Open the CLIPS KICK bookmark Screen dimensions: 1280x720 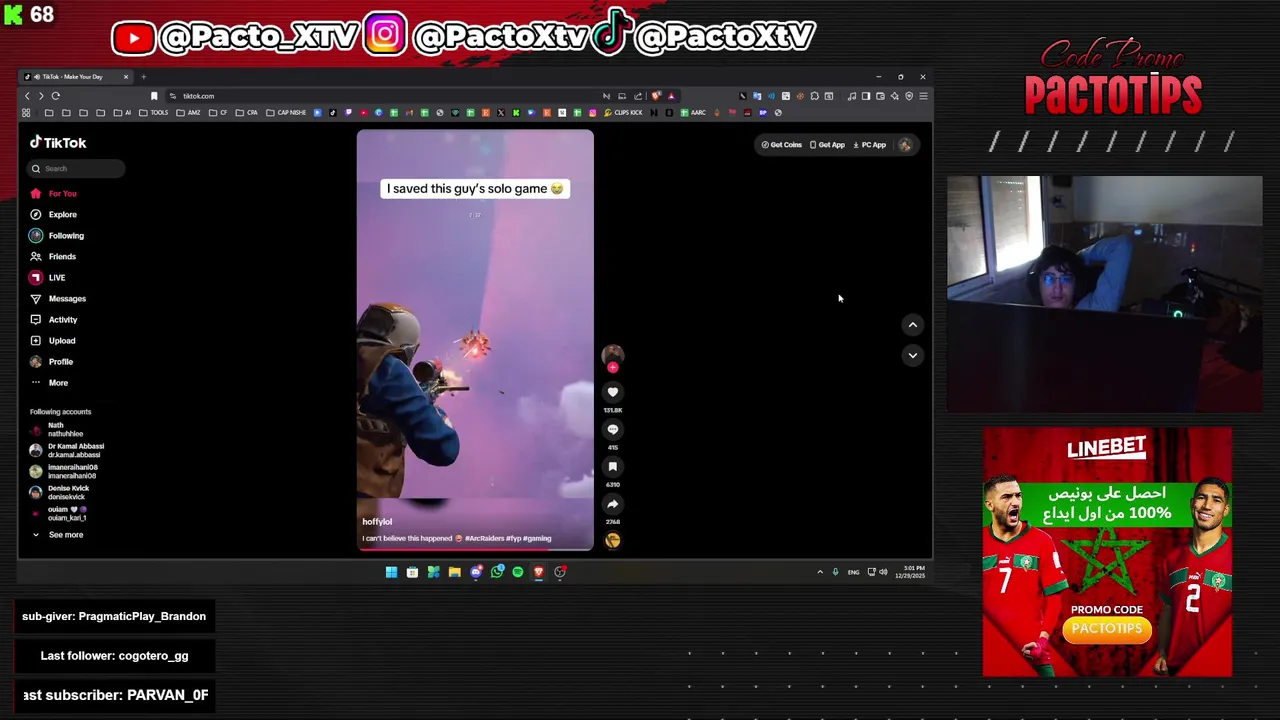[x=624, y=112]
